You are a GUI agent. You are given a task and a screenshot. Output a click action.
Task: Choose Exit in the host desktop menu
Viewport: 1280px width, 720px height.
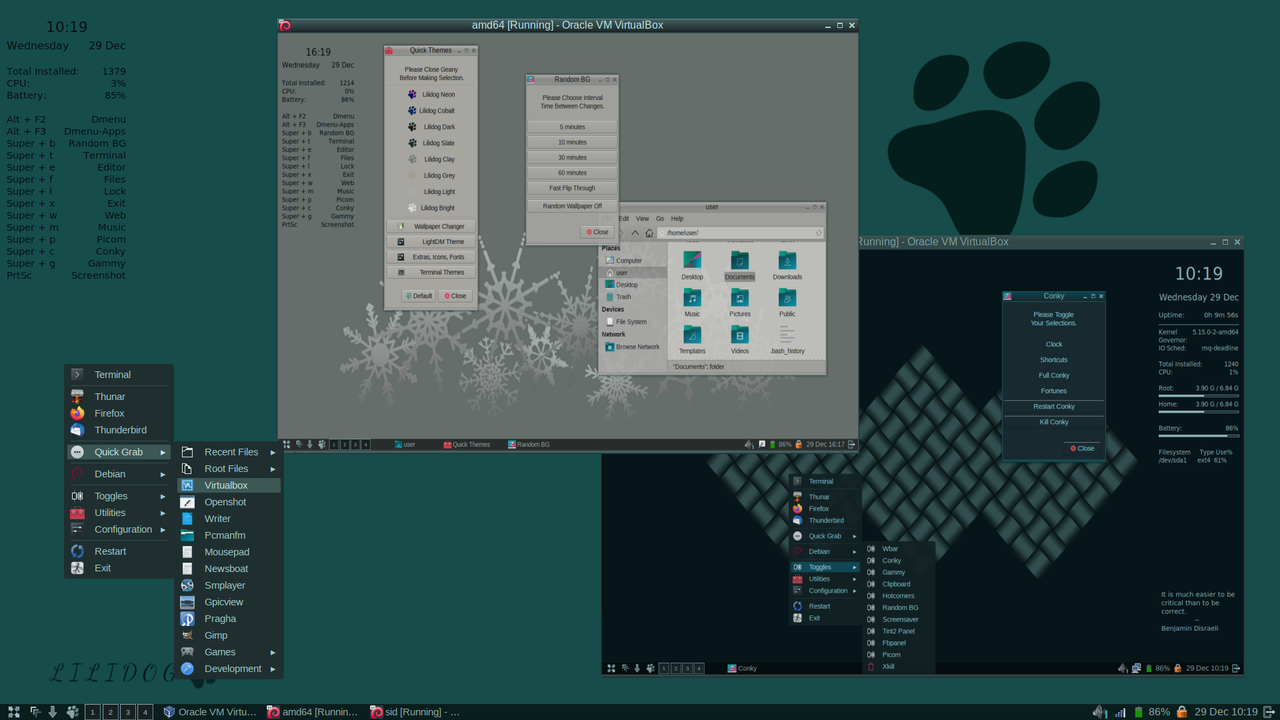119,568
